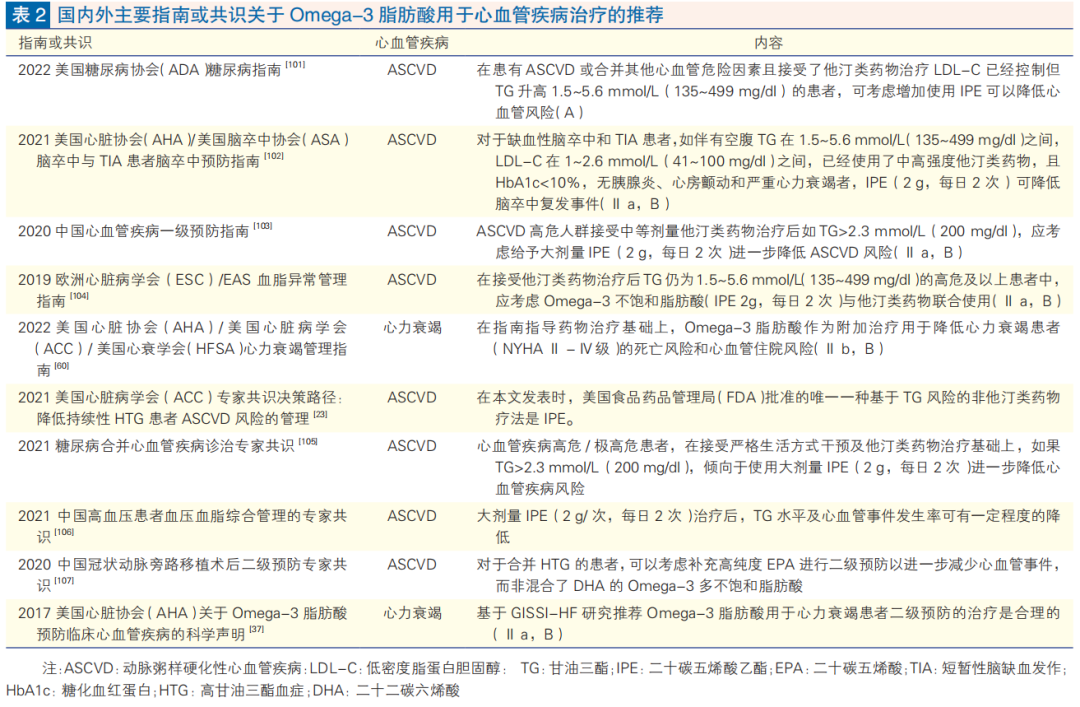
Task: Click reference superscript [37]
Action: [256, 630]
